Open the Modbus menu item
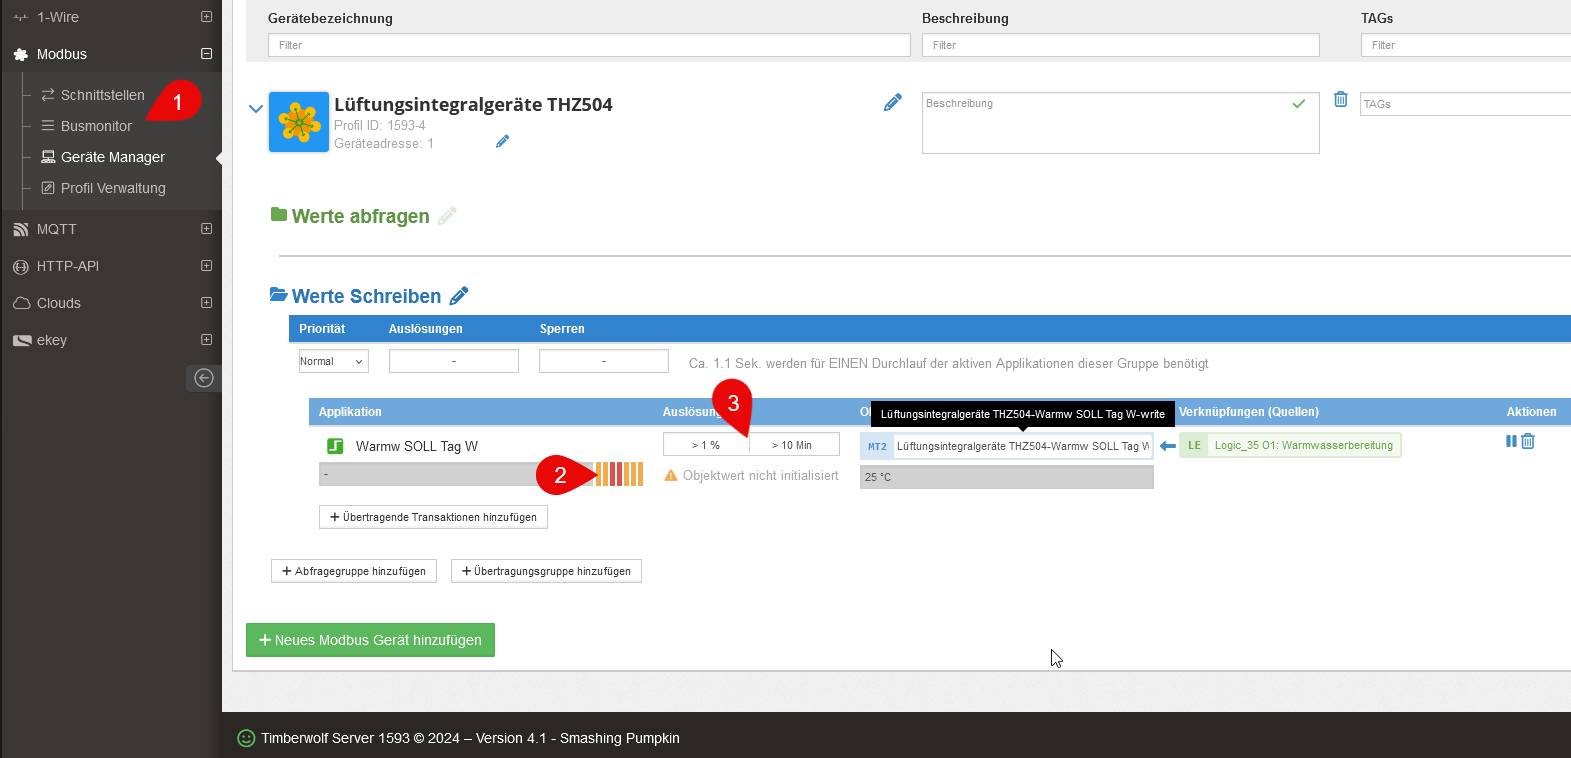This screenshot has height=758, width=1571. coord(62,54)
